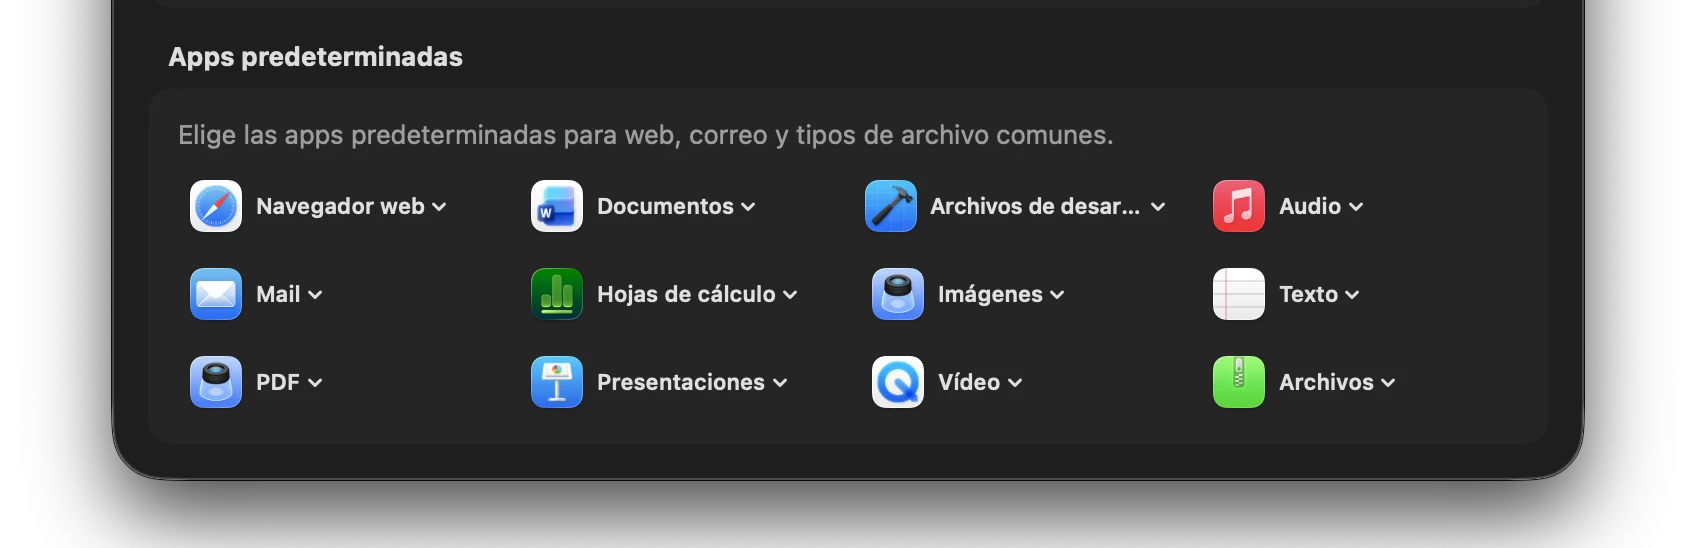Viewport: 1696px width, 548px height.
Task: Click the Keynote icon for Presentaciones
Action: click(557, 382)
